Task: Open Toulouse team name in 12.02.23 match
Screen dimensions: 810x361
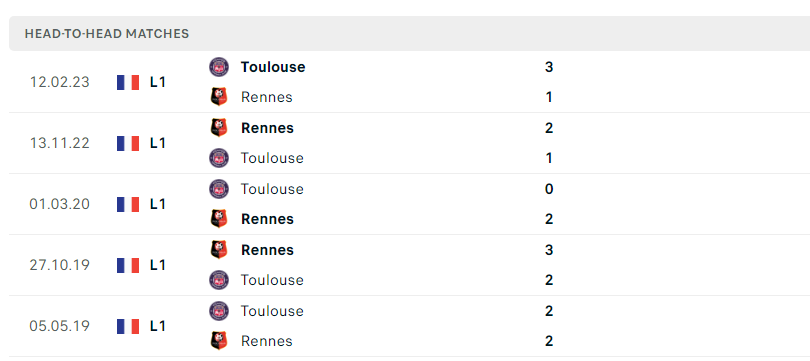Action: (273, 67)
